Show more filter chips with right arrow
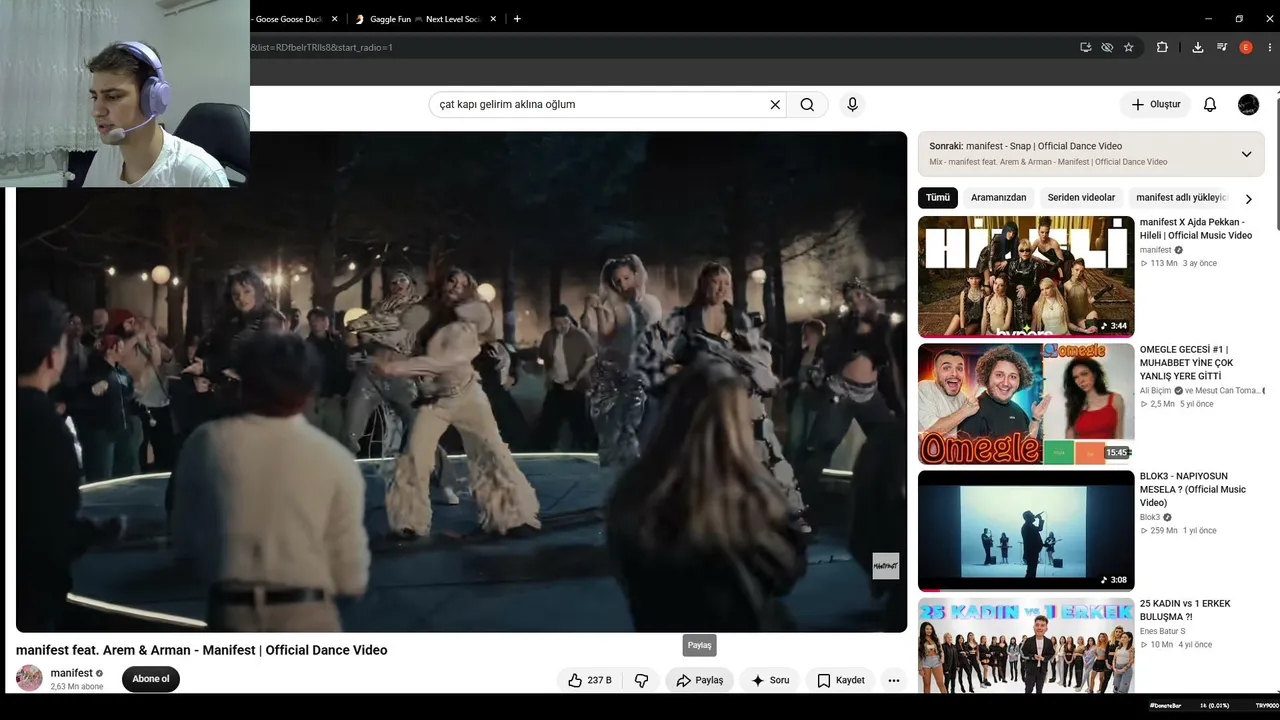Image resolution: width=1280 pixels, height=720 pixels. click(x=1248, y=199)
